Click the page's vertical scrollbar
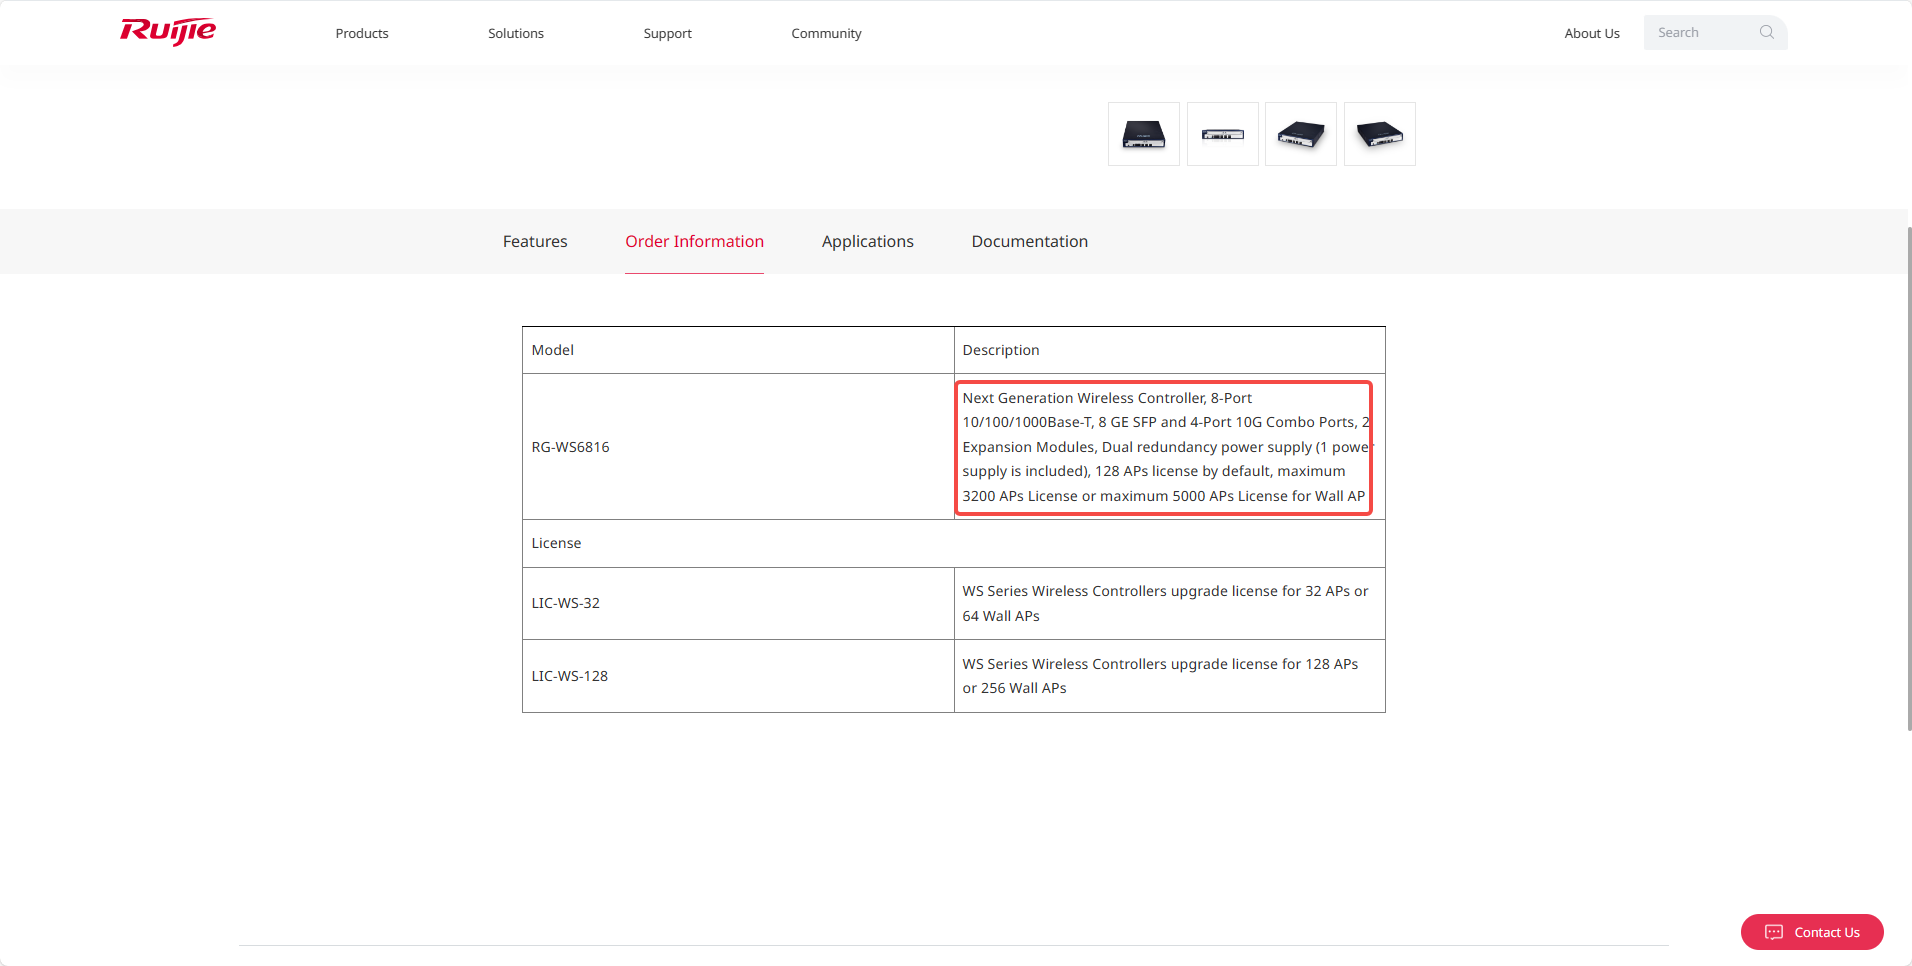1912x966 pixels. click(1908, 478)
